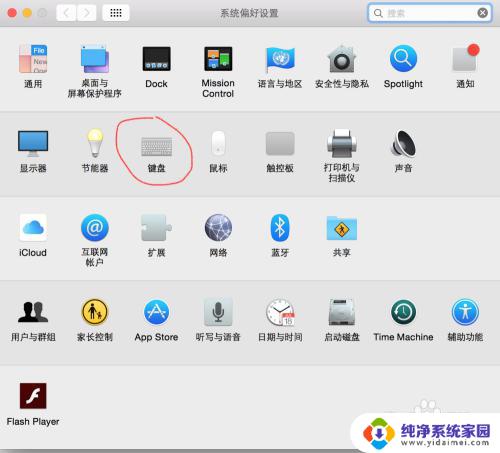Clear the search field with the X button
500x453 pixels.
(482, 13)
